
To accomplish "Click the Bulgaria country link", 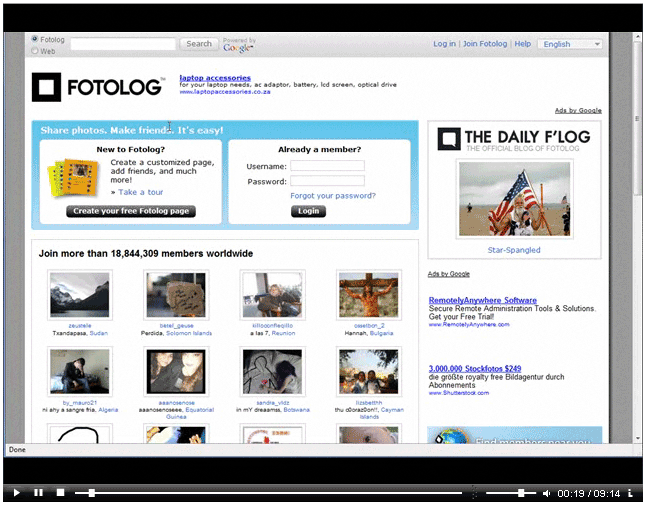I will [x=381, y=333].
